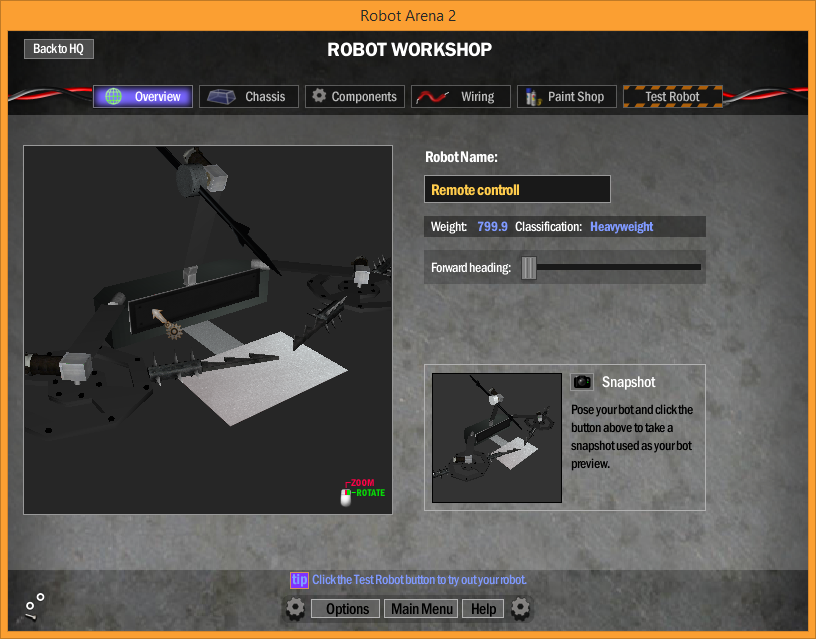Click the Forward heading slider track
Image resolution: width=816 pixels, height=639 pixels.
(618, 267)
